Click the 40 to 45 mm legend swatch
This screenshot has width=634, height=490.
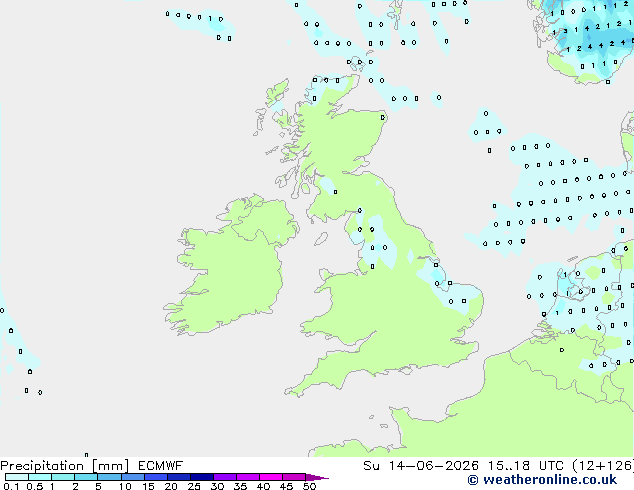point(271,477)
